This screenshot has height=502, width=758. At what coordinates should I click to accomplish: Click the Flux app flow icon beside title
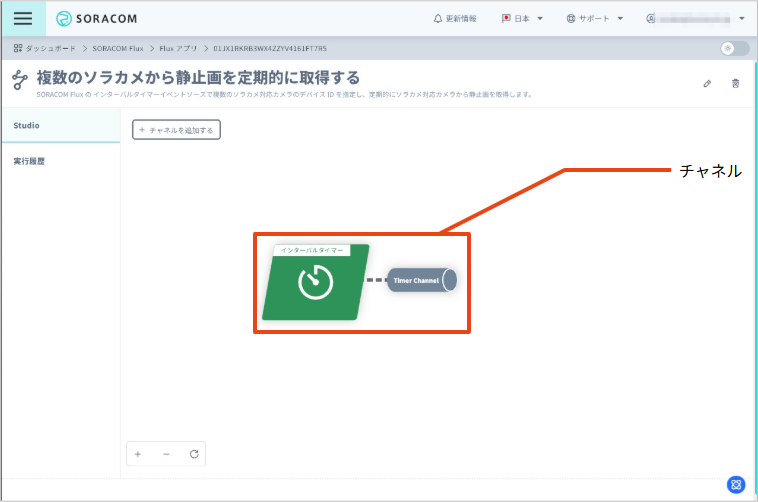click(20, 80)
